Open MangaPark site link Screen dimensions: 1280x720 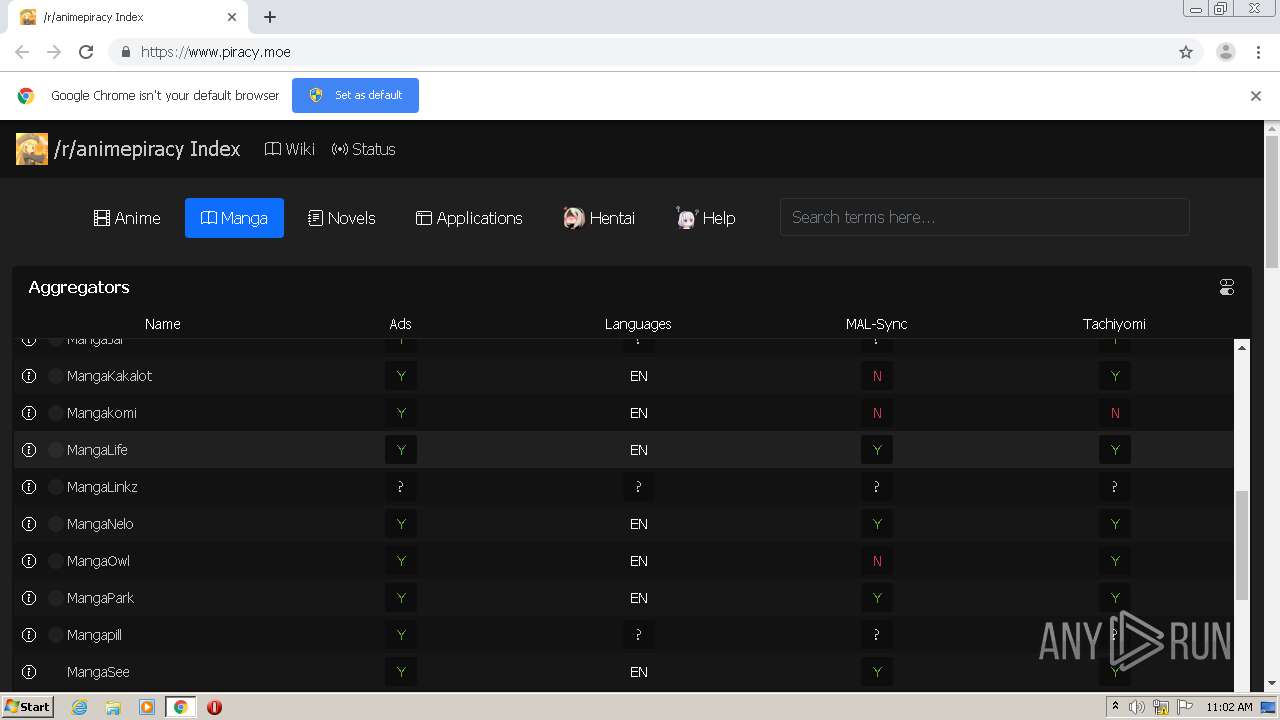point(100,598)
